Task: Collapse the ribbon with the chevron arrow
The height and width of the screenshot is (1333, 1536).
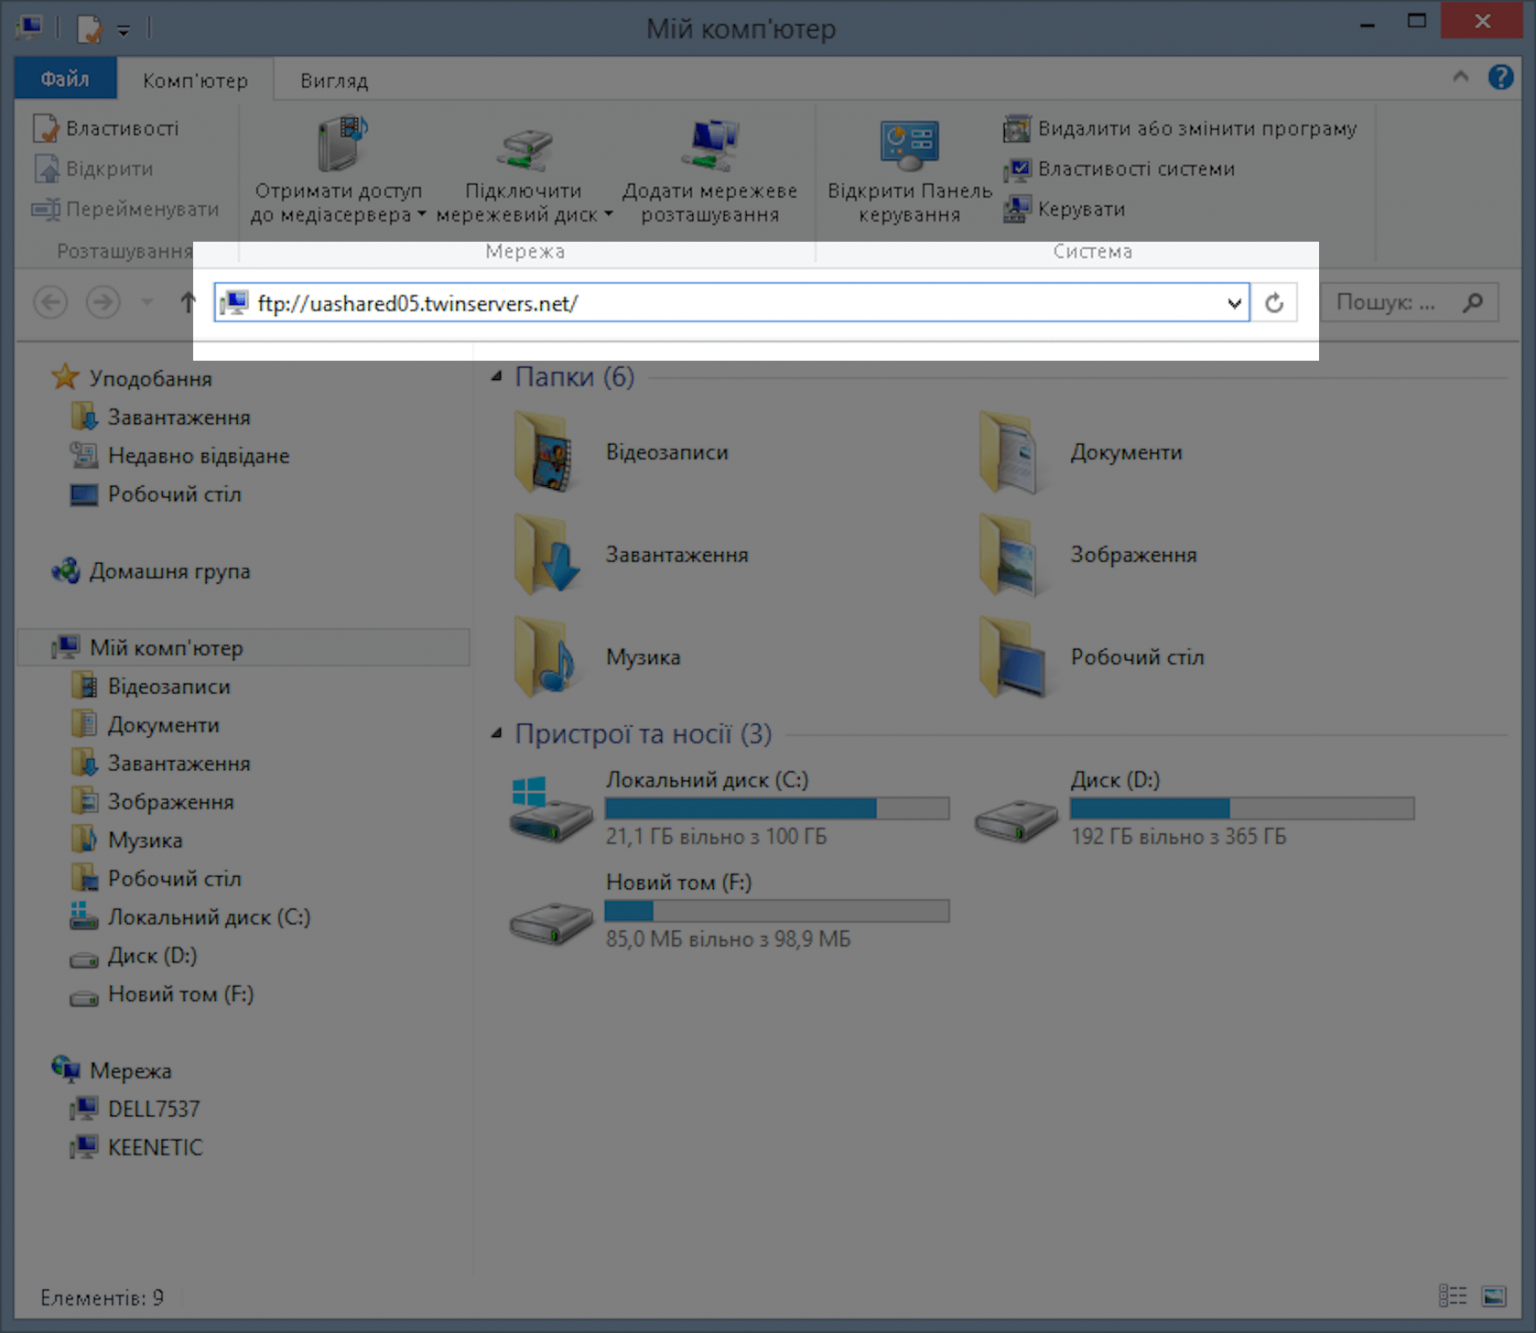Action: (1460, 77)
